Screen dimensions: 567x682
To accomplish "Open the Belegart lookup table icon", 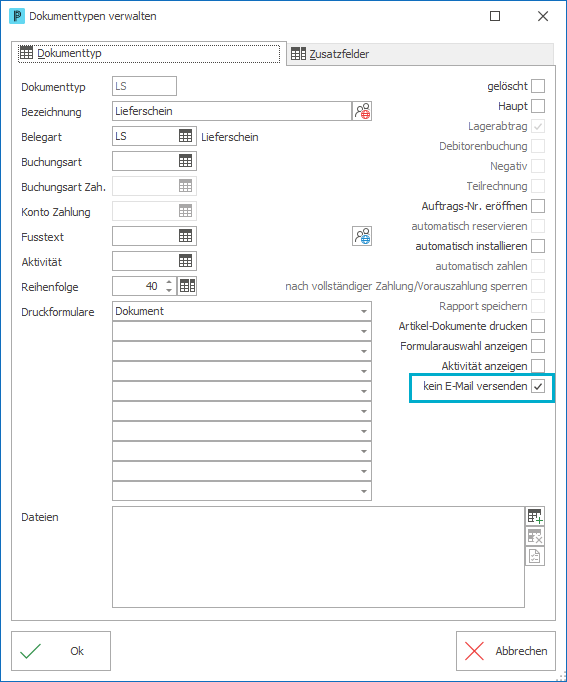I will [x=185, y=136].
